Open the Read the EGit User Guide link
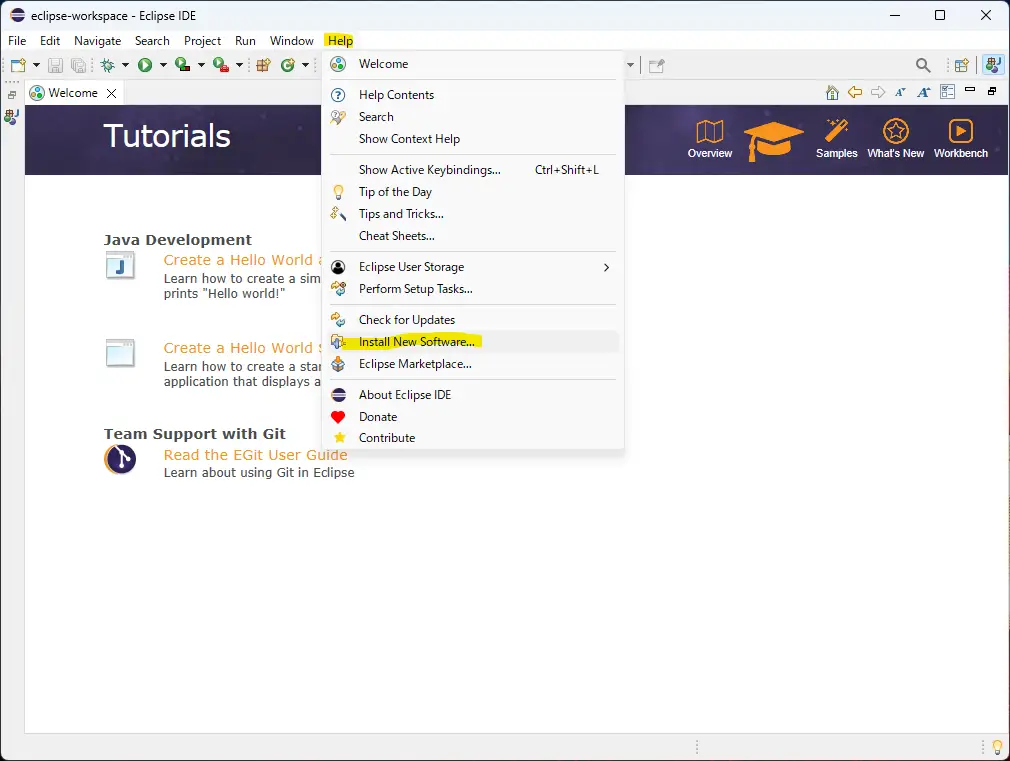 (x=255, y=455)
